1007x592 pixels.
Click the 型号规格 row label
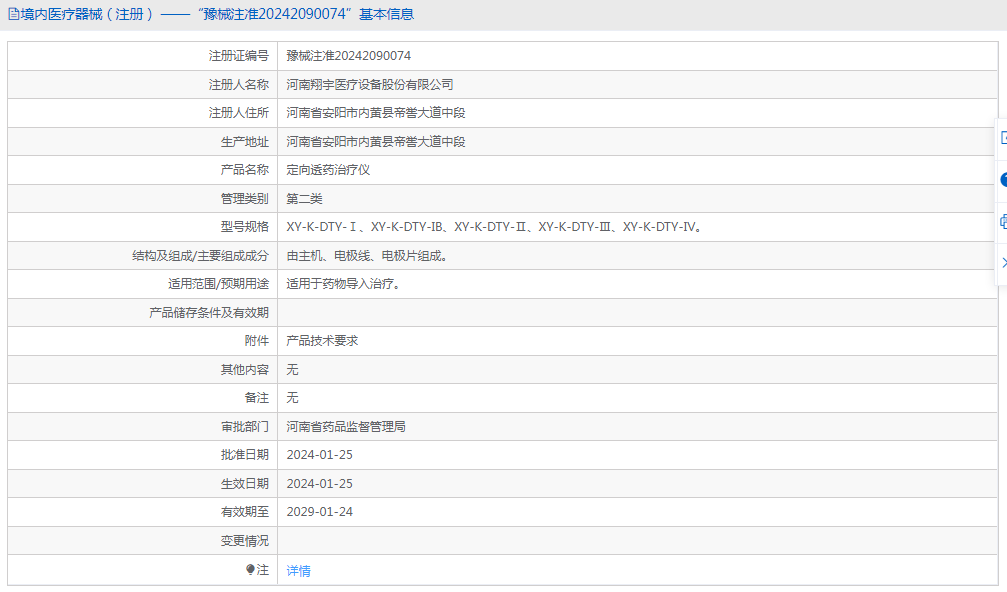[x=245, y=227]
